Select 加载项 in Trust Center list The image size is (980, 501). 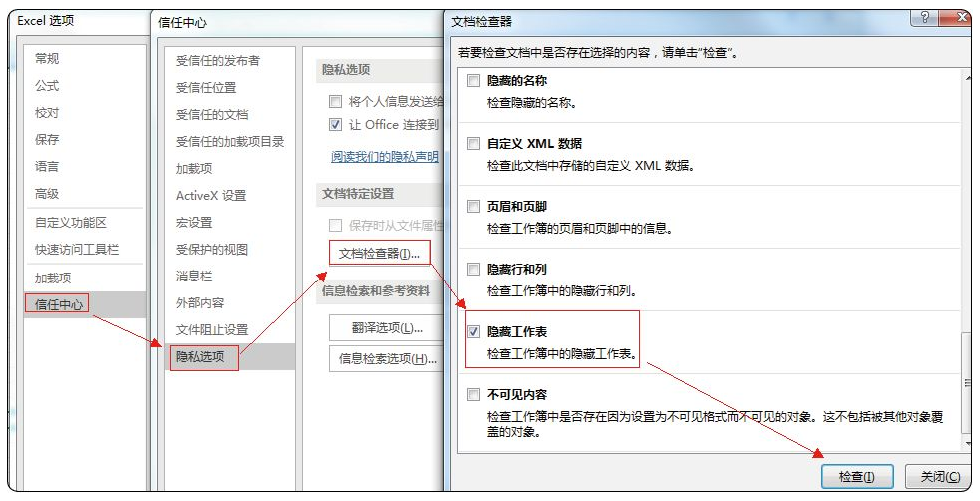pyautogui.click(x=194, y=168)
